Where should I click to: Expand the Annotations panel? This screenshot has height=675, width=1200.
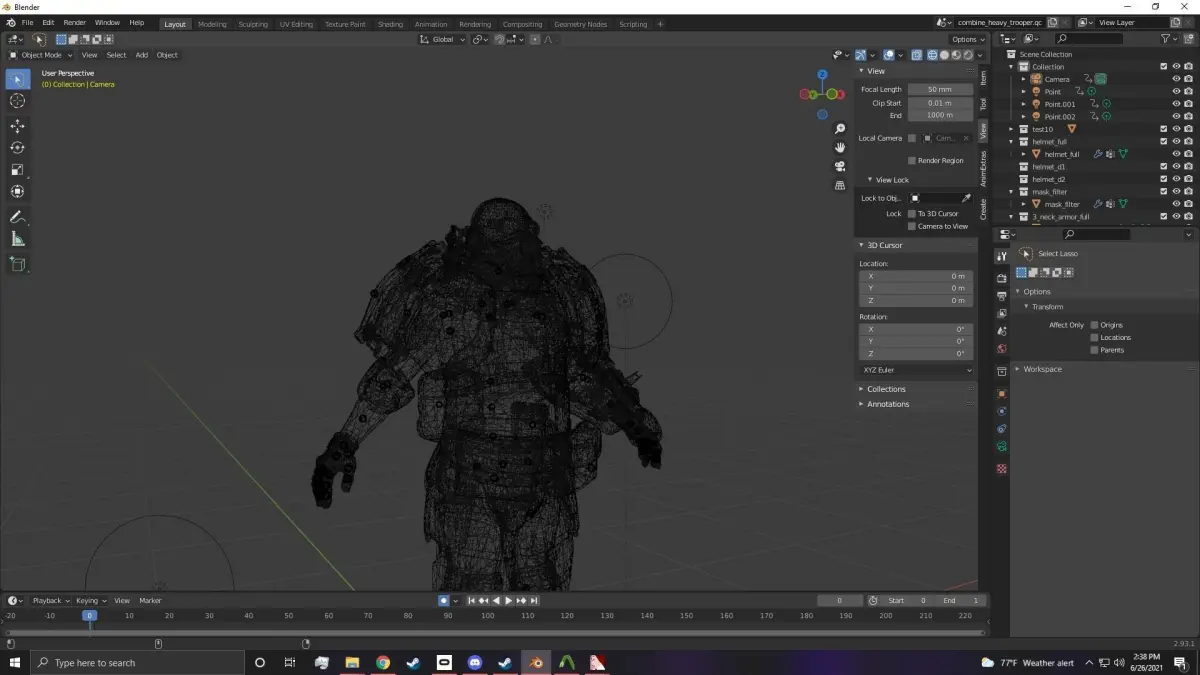pyautogui.click(x=888, y=404)
